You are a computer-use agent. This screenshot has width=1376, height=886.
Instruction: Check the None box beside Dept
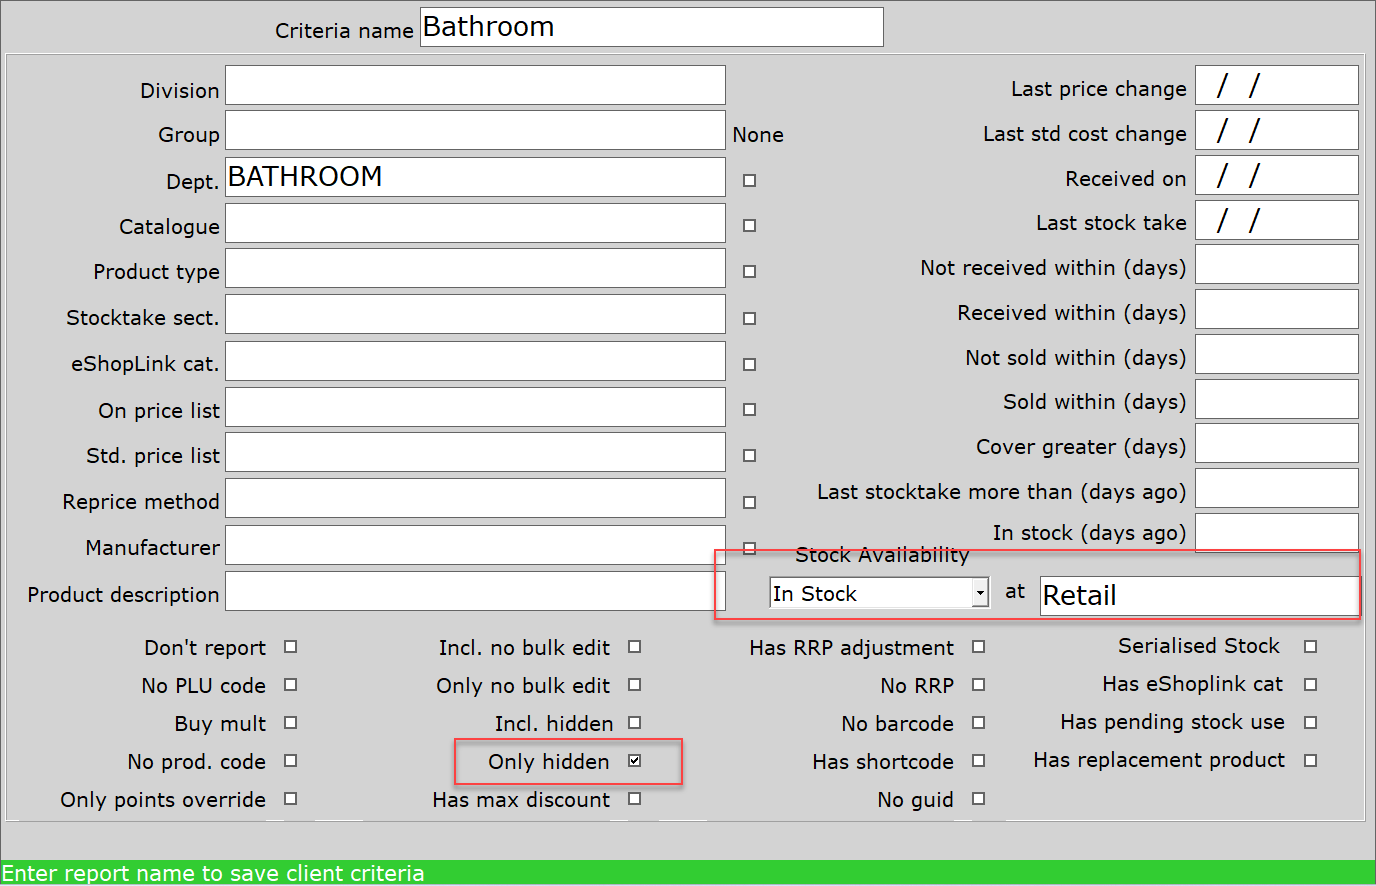[x=748, y=179]
